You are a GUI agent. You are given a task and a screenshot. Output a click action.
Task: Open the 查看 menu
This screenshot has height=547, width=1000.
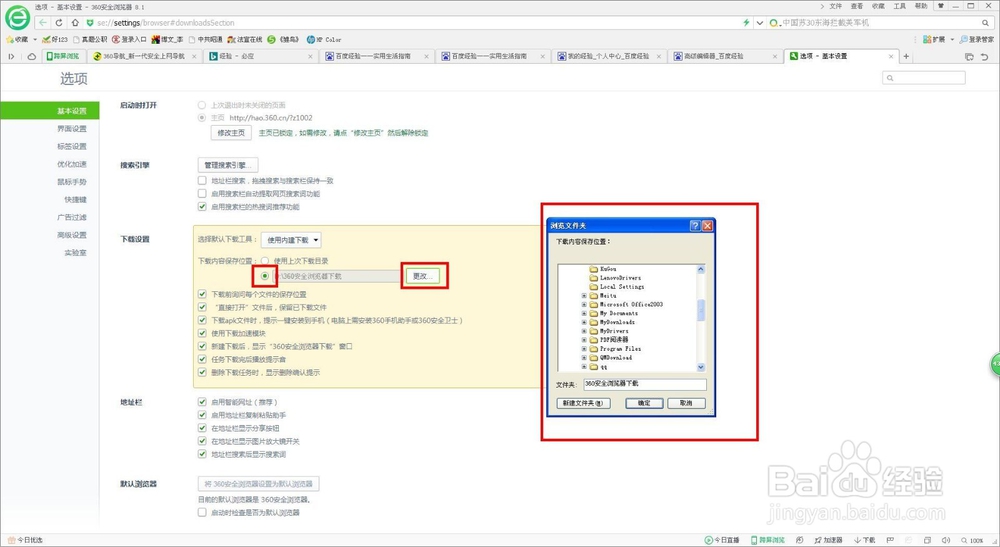click(x=857, y=6)
